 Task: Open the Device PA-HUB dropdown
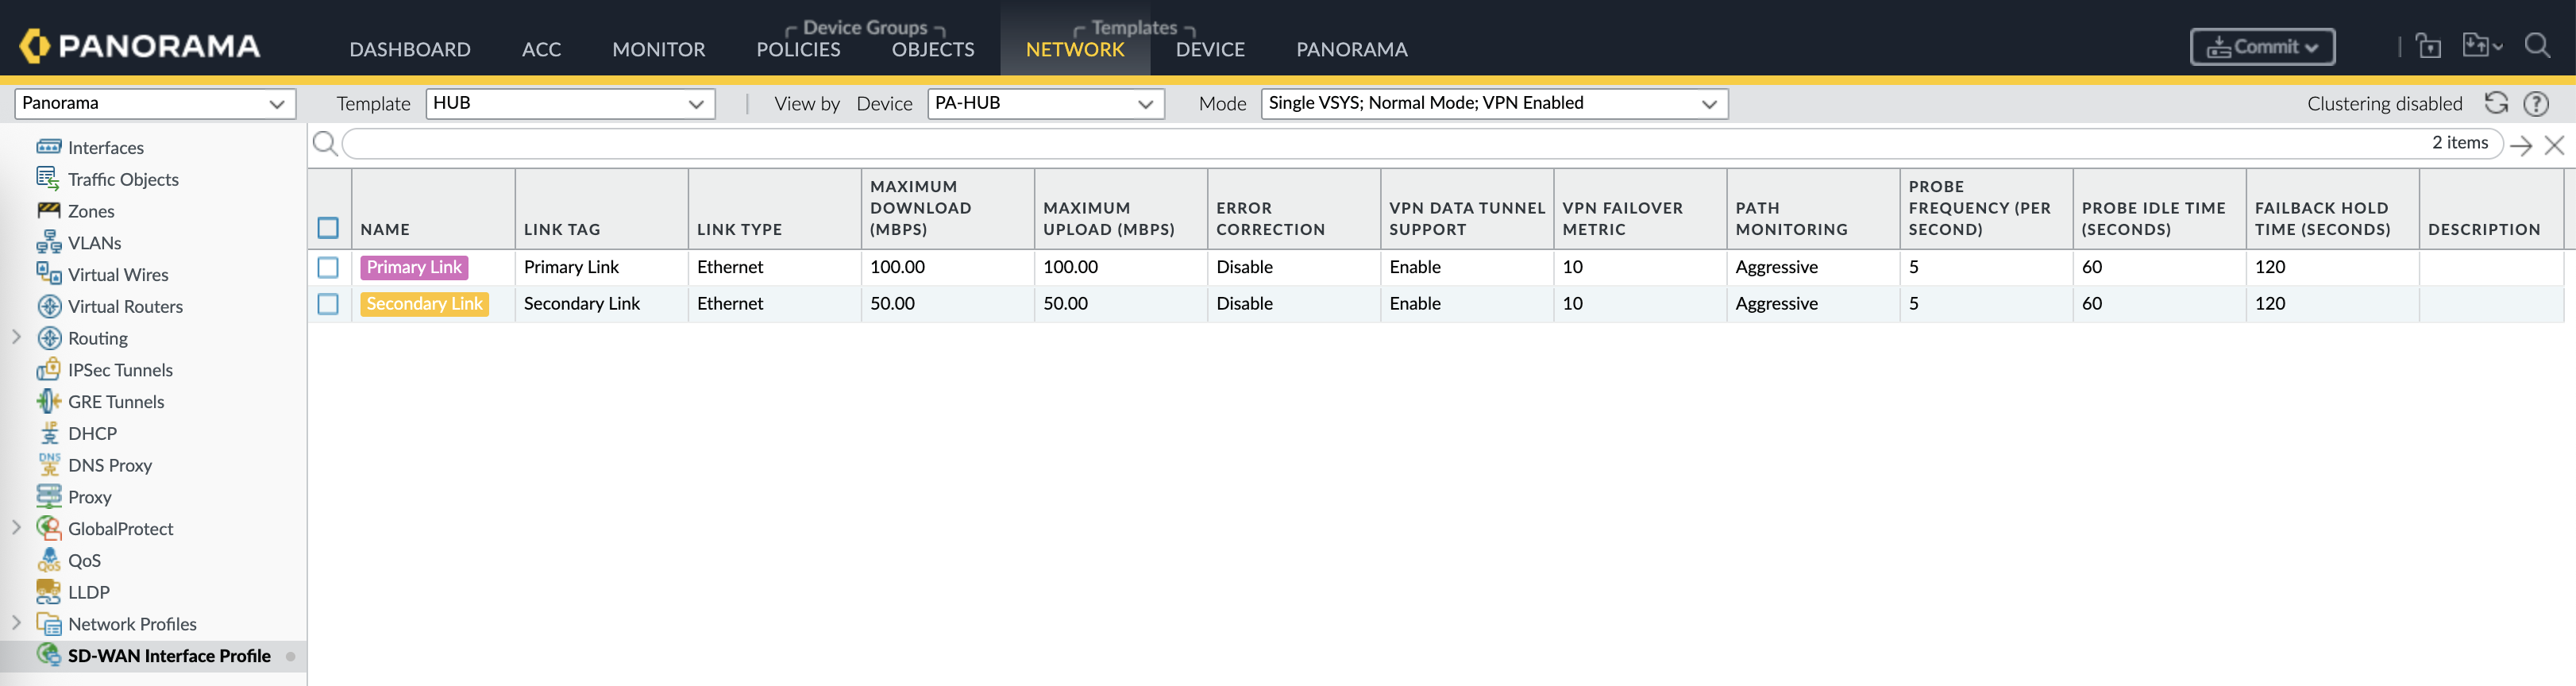click(1045, 103)
